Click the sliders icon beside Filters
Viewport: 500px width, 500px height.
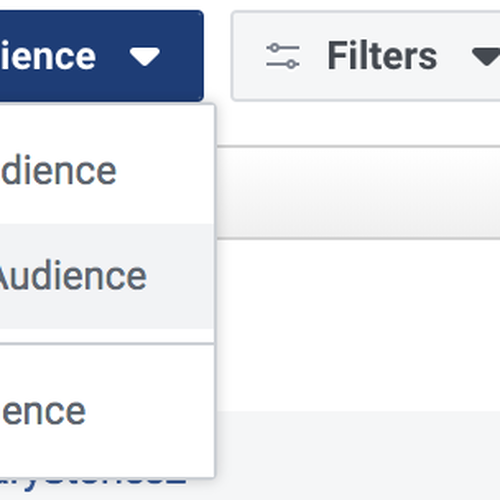point(283,56)
